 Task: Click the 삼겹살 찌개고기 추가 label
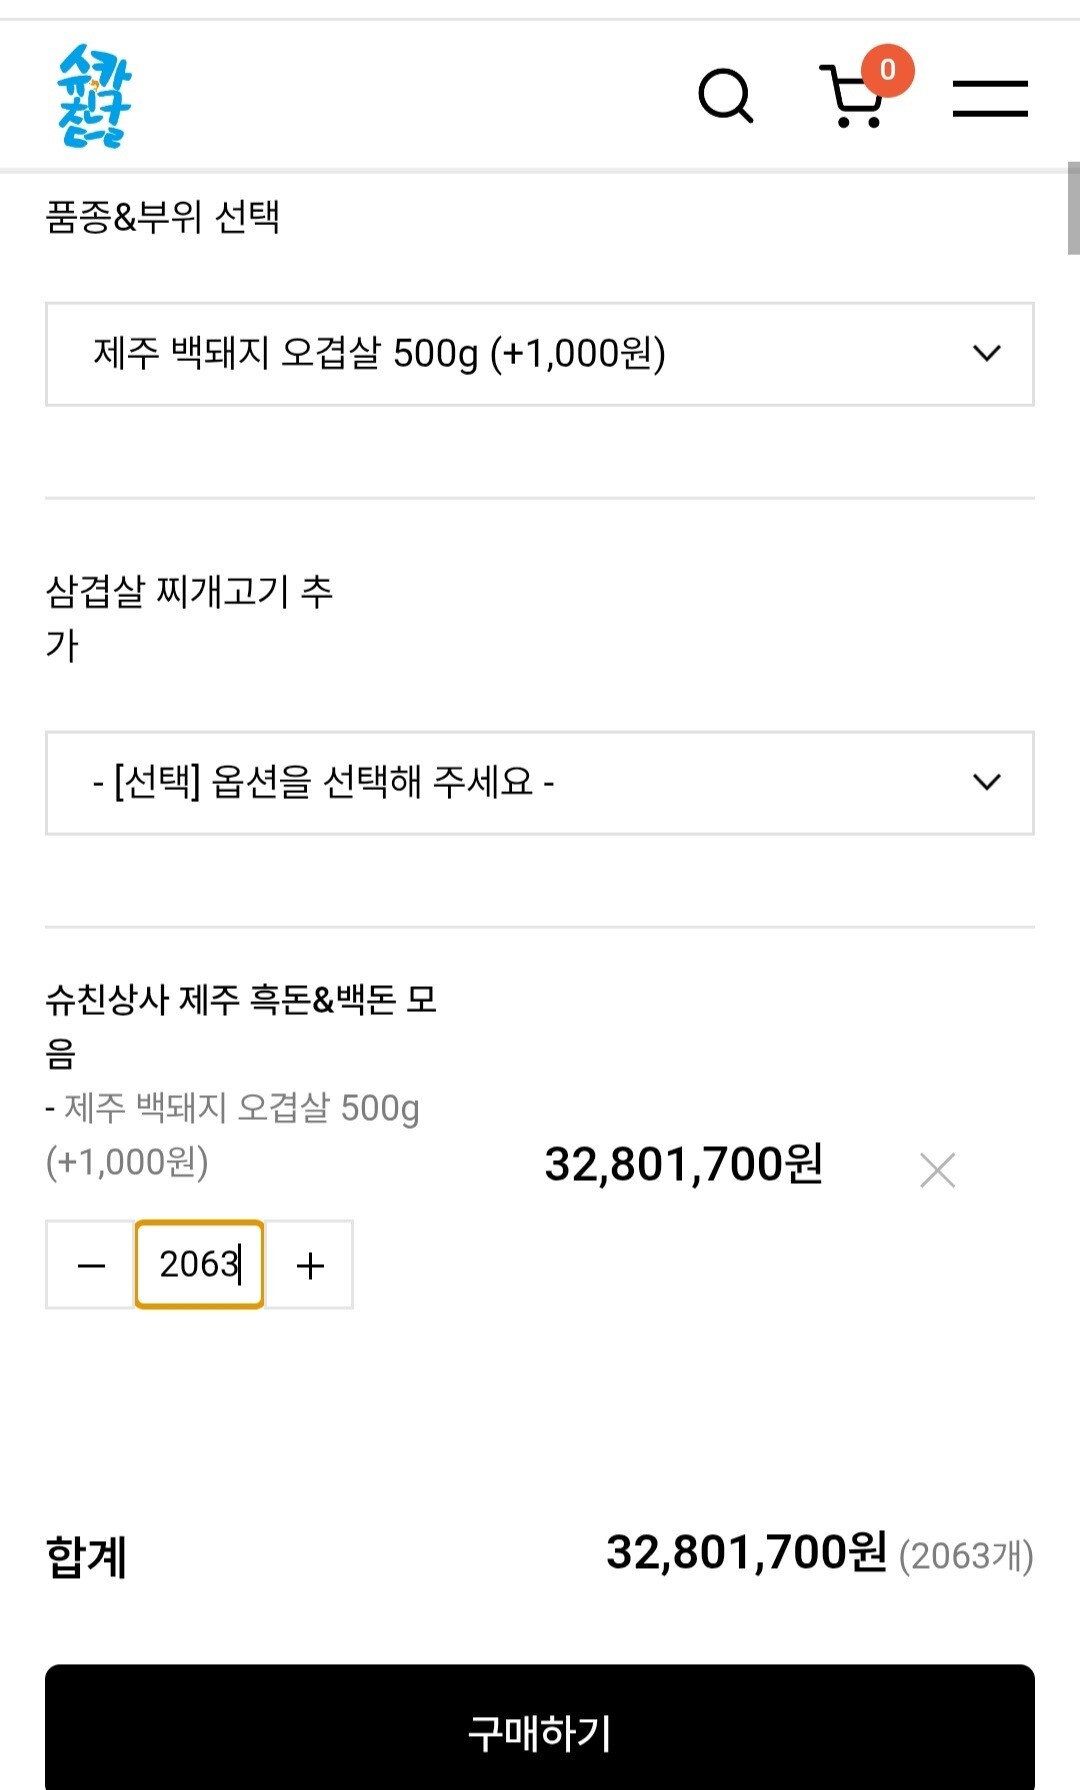click(x=188, y=616)
